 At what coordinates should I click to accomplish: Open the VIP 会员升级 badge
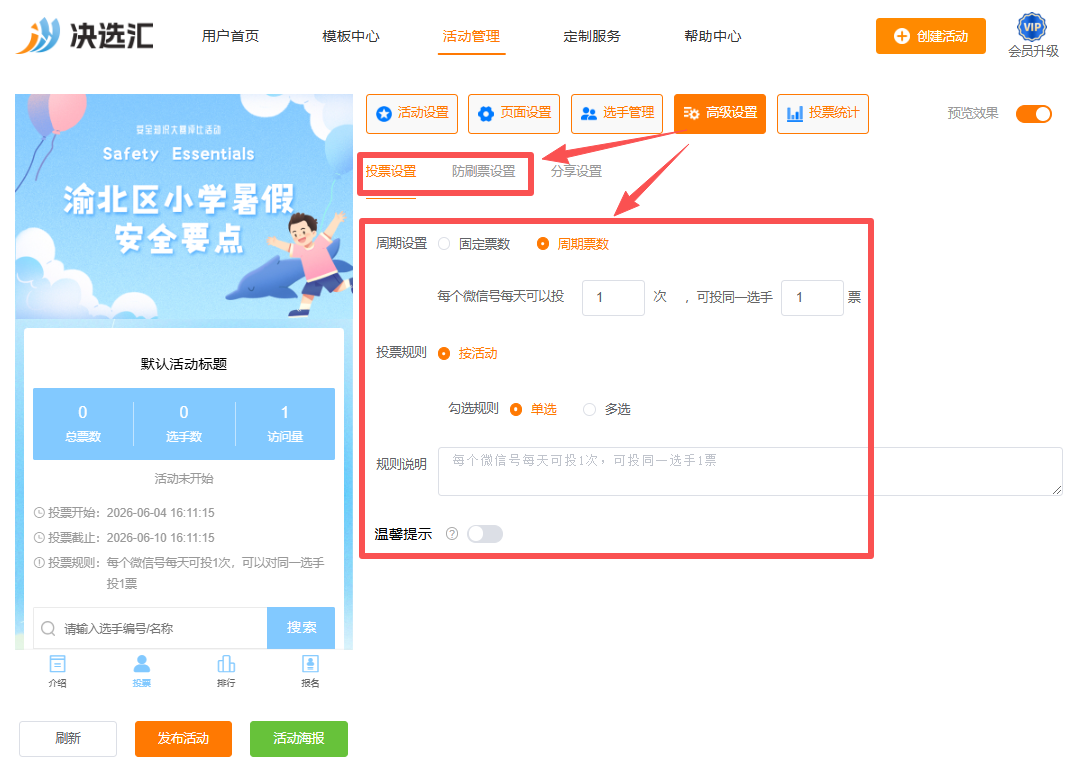(x=1032, y=36)
